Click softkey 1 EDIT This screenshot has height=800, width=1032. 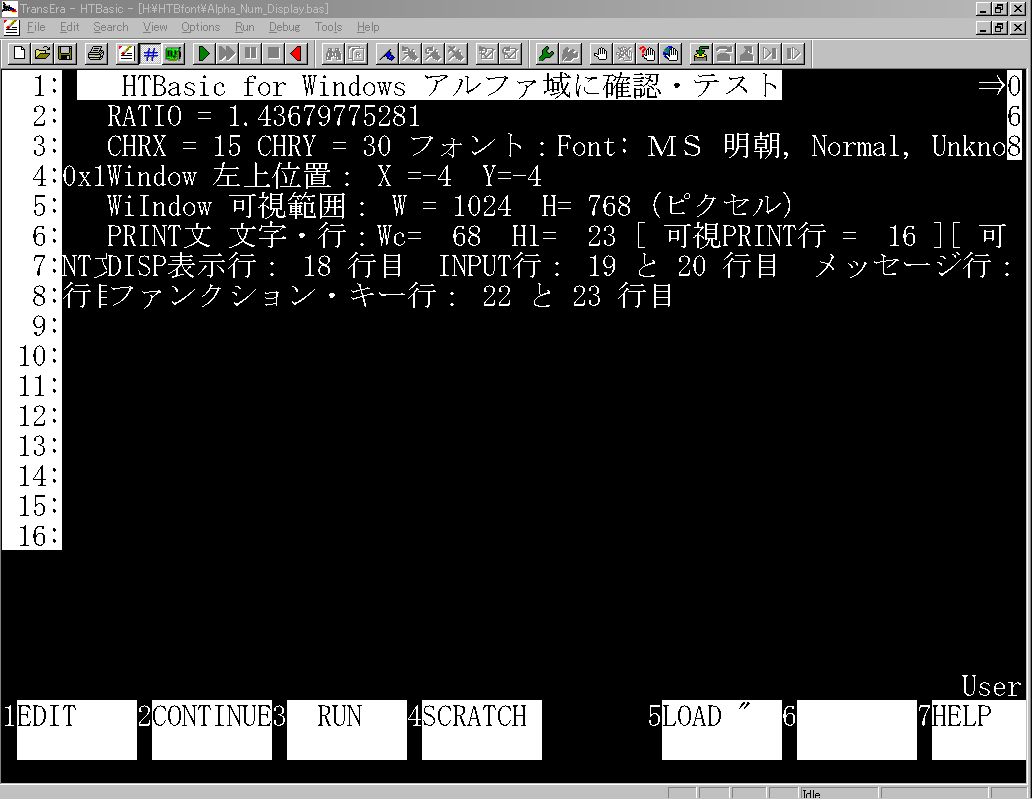pos(76,730)
